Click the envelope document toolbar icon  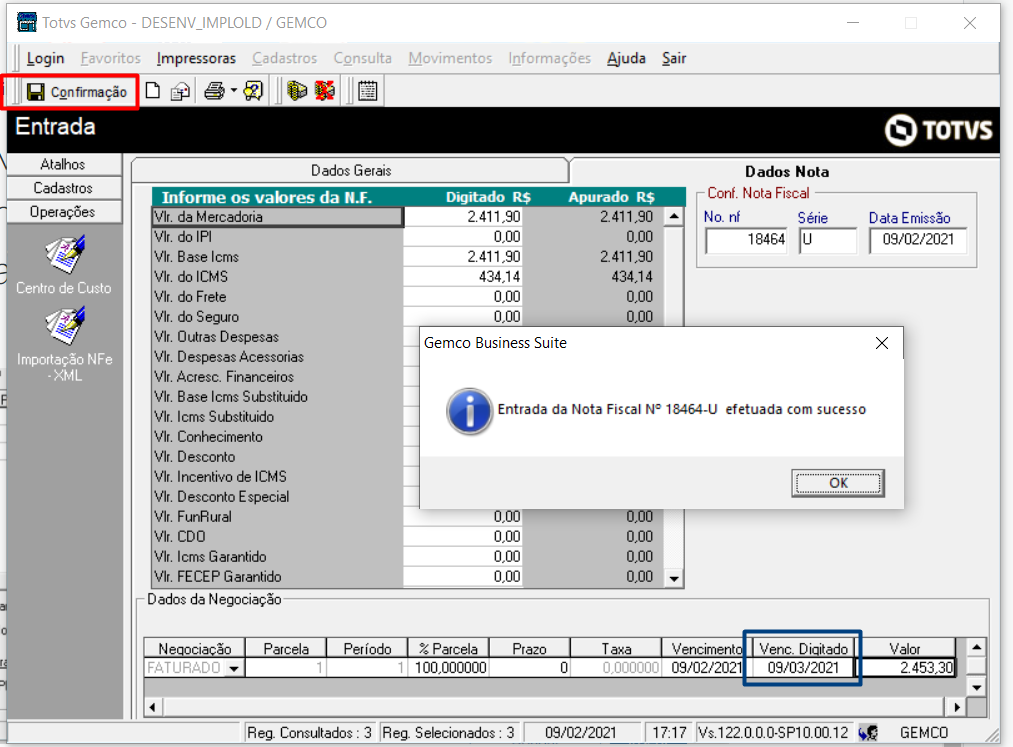click(x=180, y=91)
